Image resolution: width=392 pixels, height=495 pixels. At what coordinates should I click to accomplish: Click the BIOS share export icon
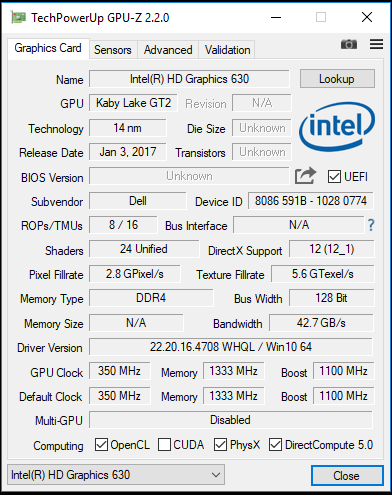point(305,176)
